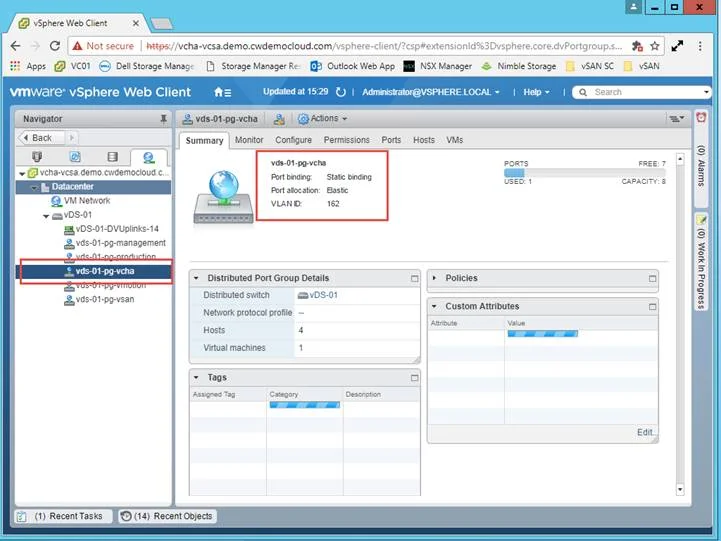Switch to the Summary tab
721x541 pixels.
(x=204, y=141)
